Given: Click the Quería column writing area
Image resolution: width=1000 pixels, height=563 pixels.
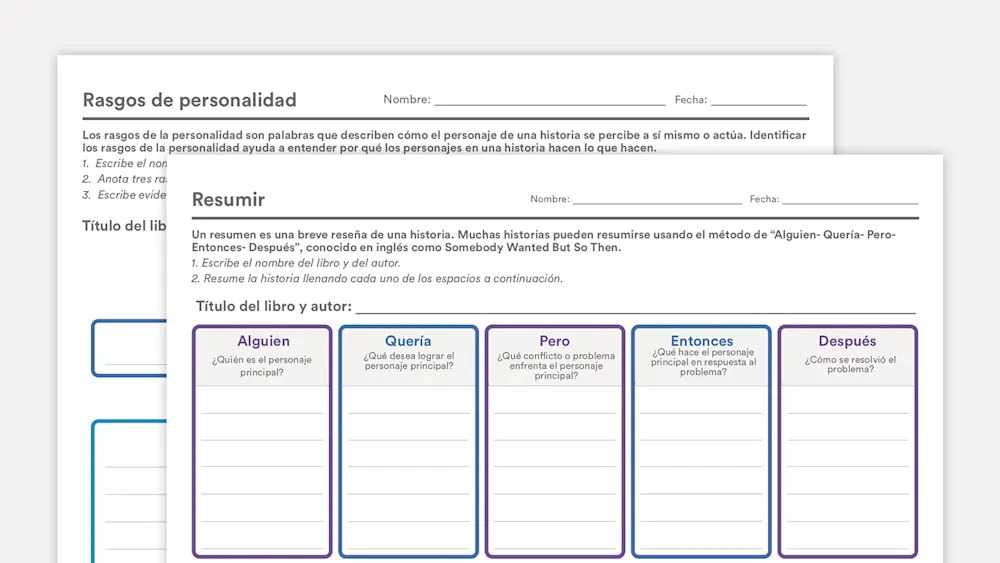Looking at the screenshot, I should (408, 469).
